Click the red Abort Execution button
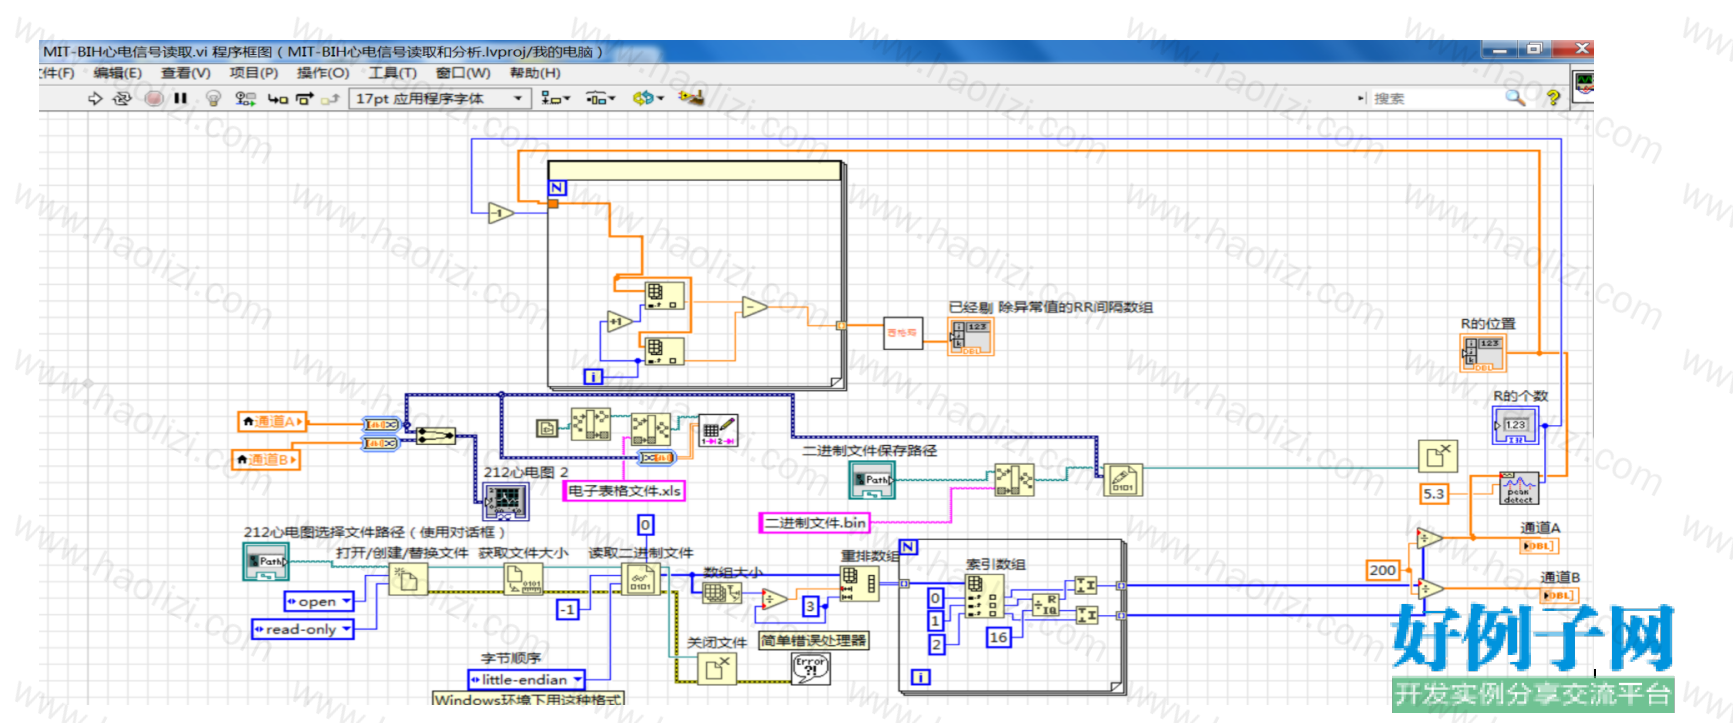 [154, 98]
